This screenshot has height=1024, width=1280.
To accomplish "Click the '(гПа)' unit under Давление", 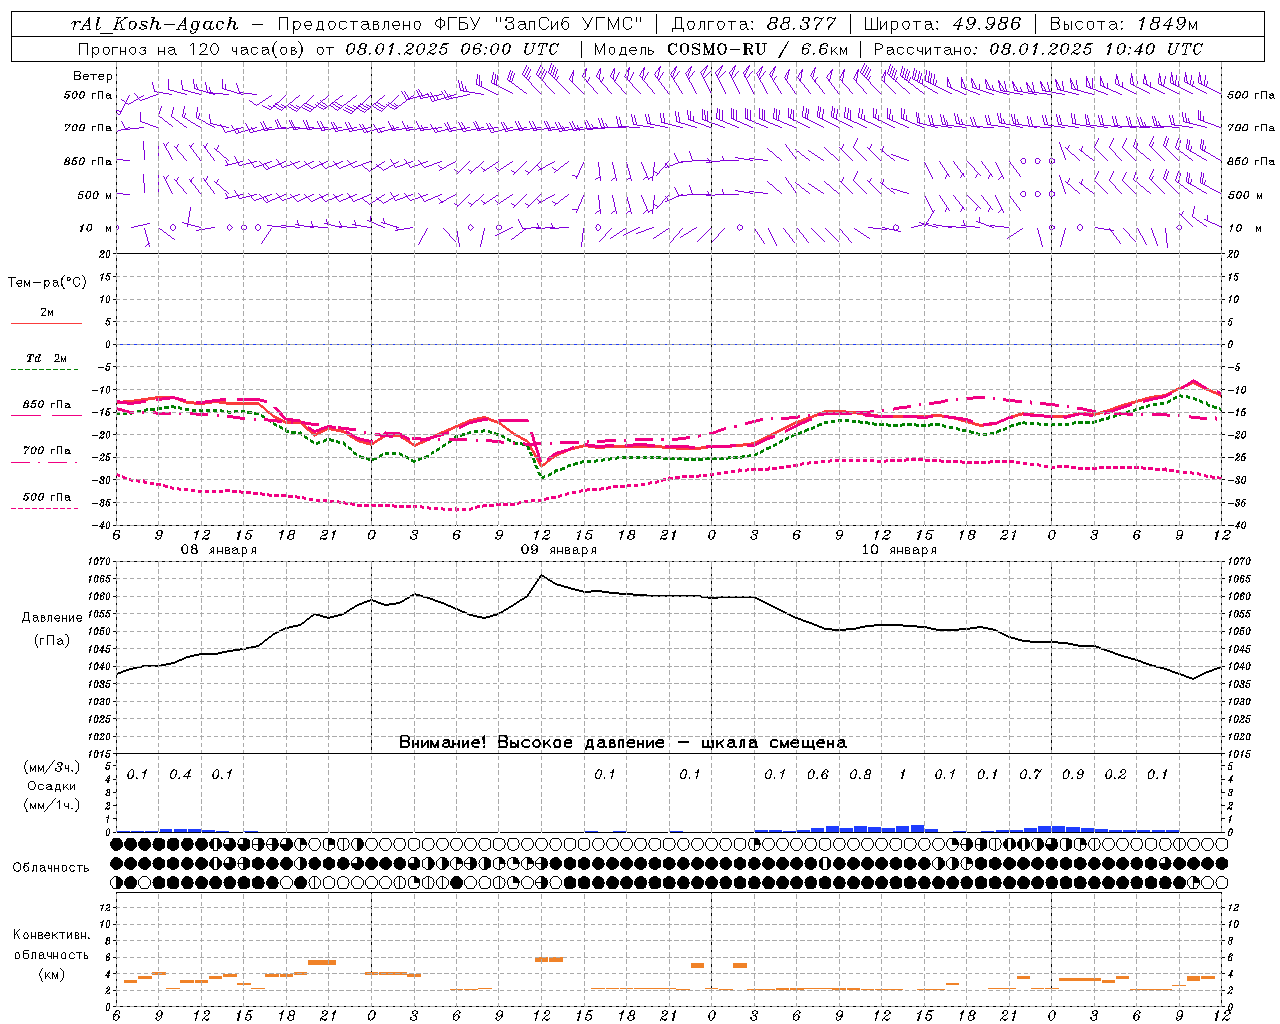I will 52,641.
